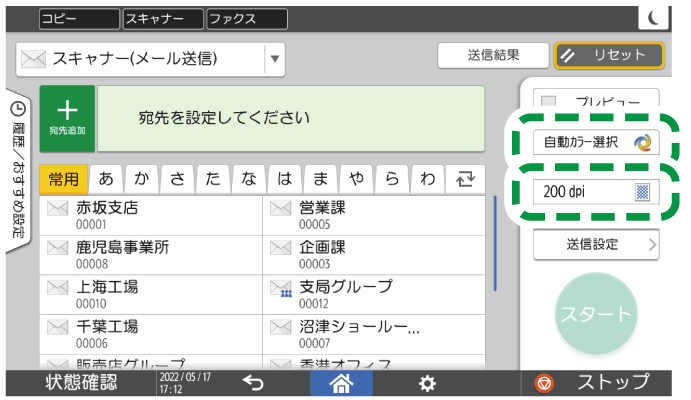Tap the リセット button
Screen dimensions: 691x400
coord(609,56)
